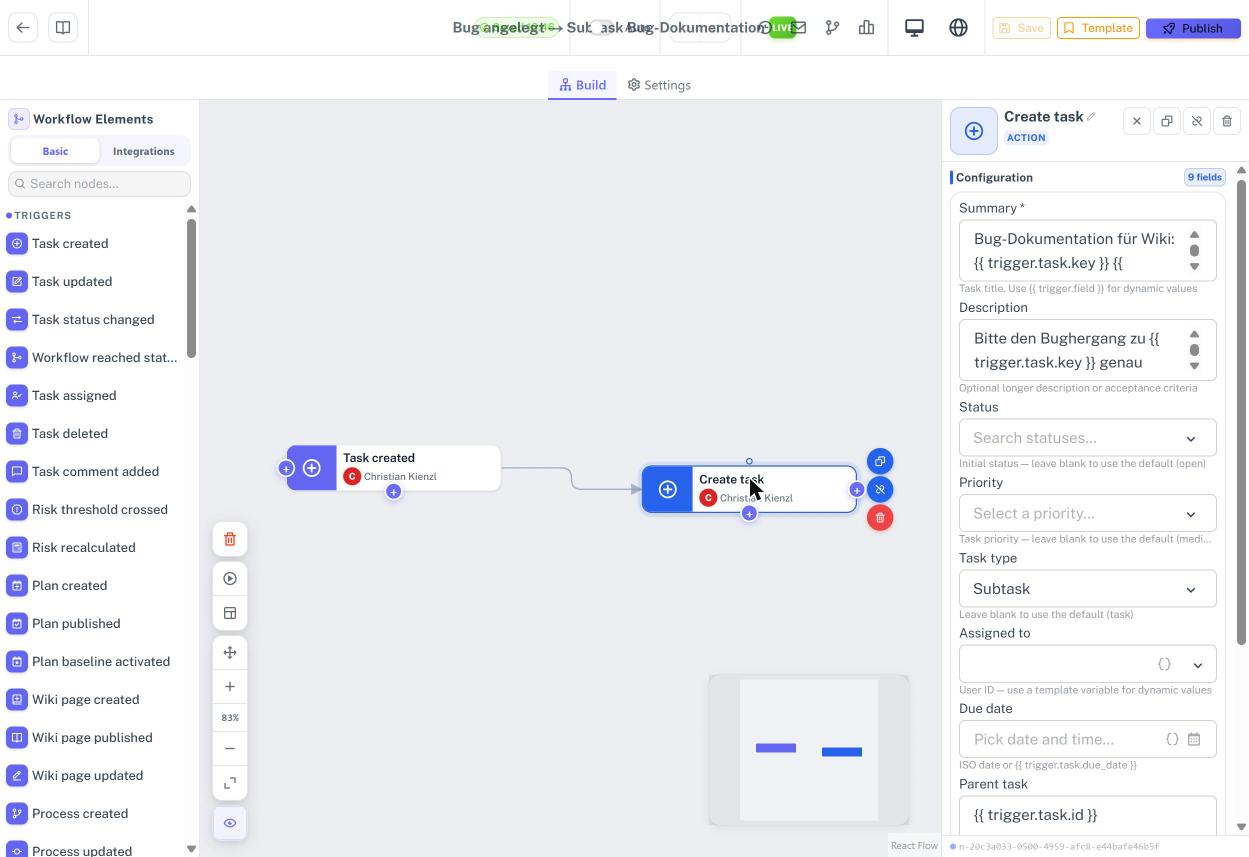The image size is (1249, 857).
Task: Click the unlink icon in Create task panel header
Action: (x=1197, y=121)
